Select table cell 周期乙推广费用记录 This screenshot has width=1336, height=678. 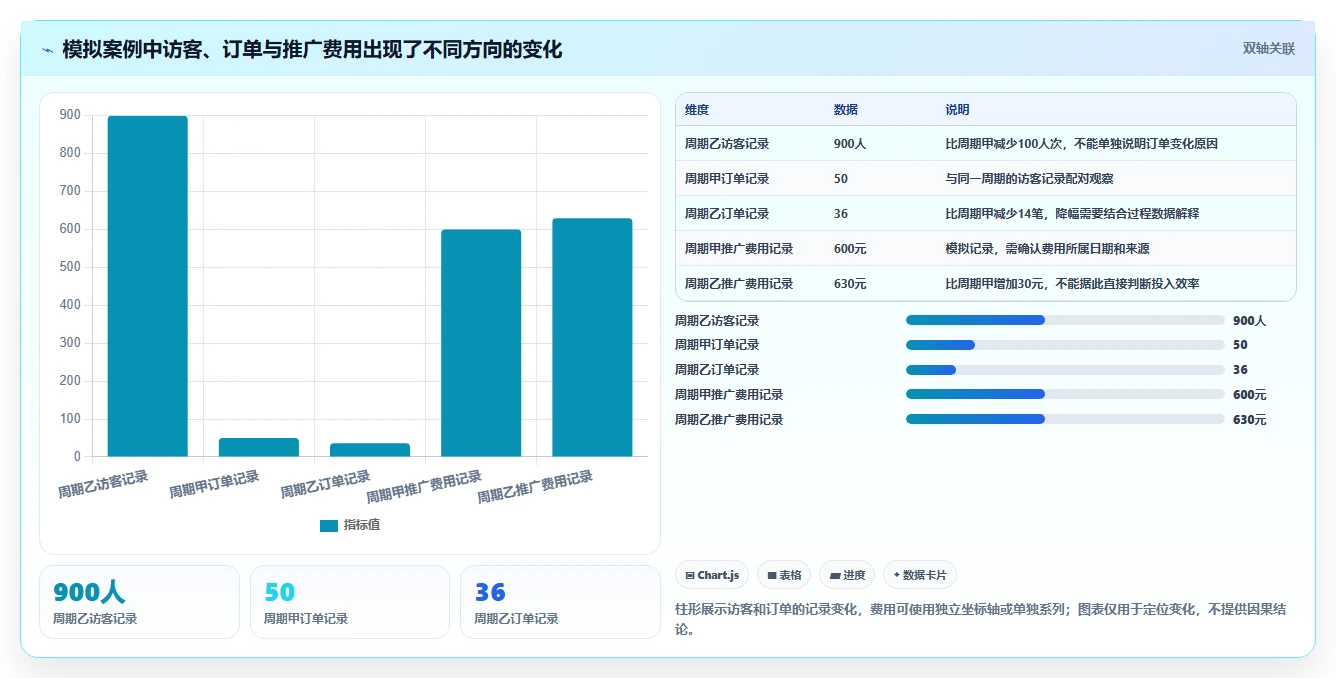(x=739, y=284)
